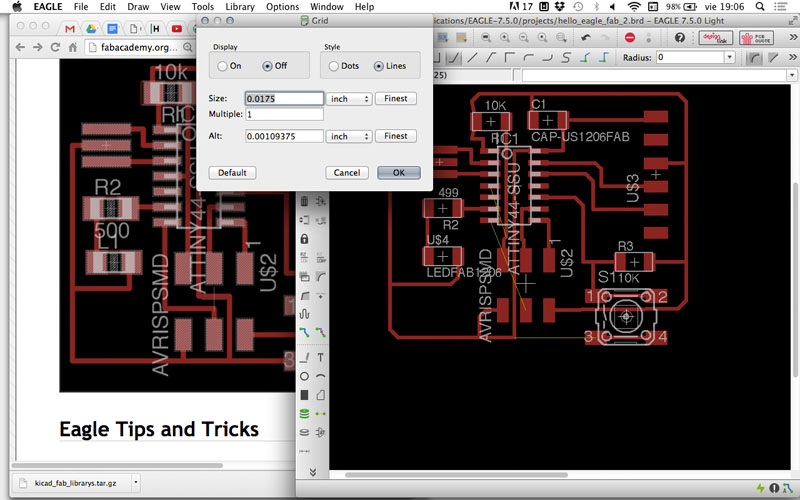Switch to the YouTube tab in Chrome

[x=177, y=29]
